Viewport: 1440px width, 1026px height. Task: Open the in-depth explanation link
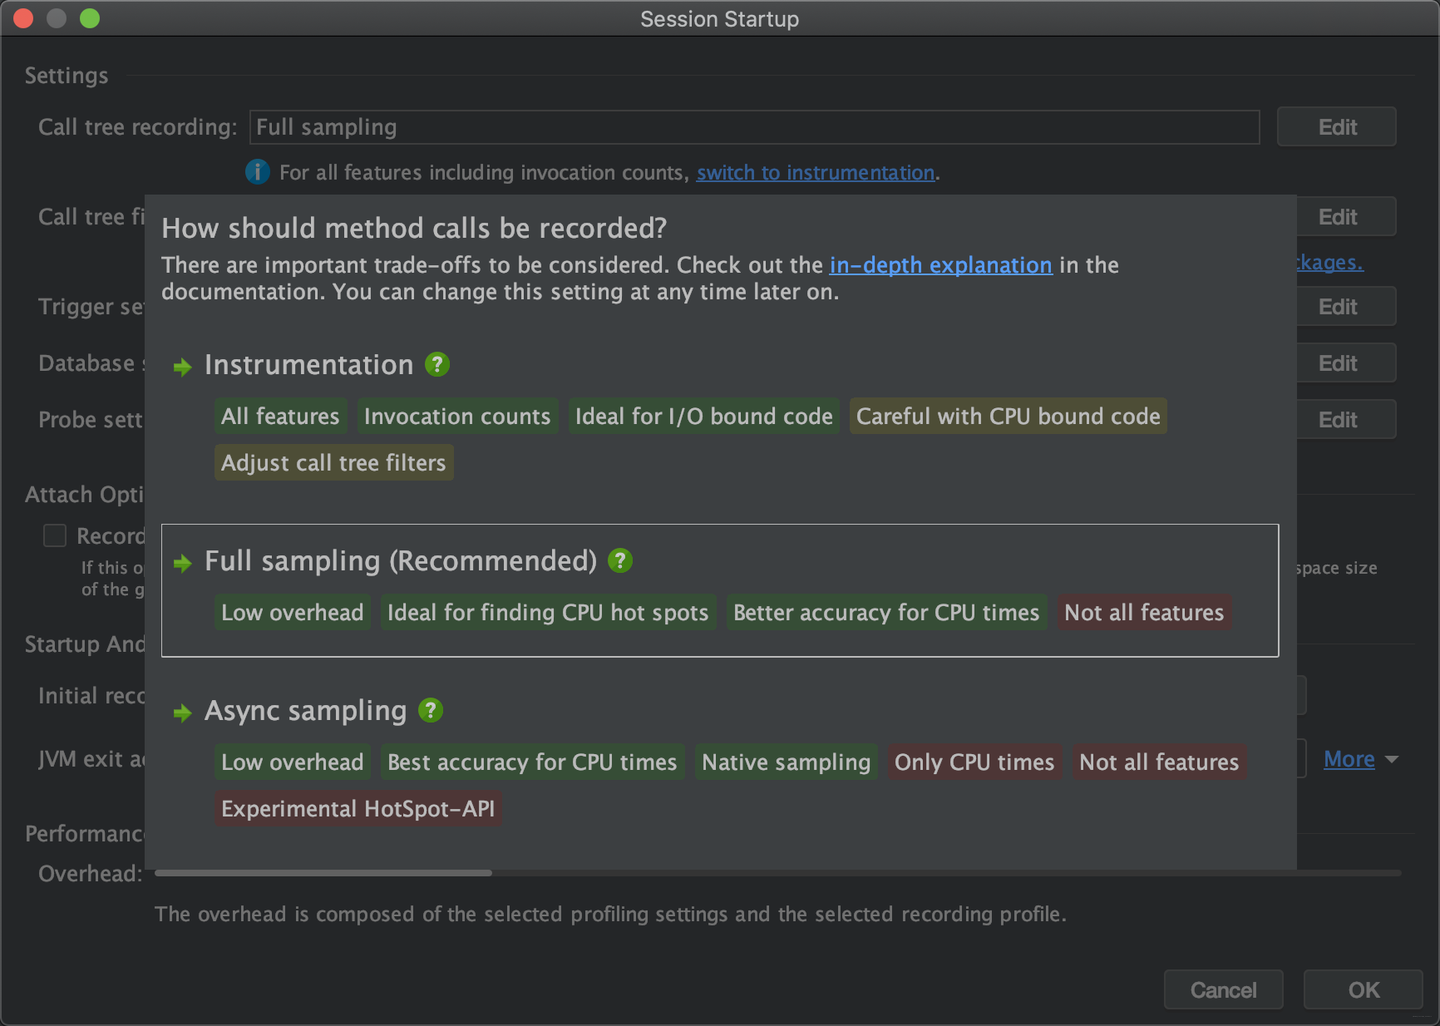tap(940, 265)
